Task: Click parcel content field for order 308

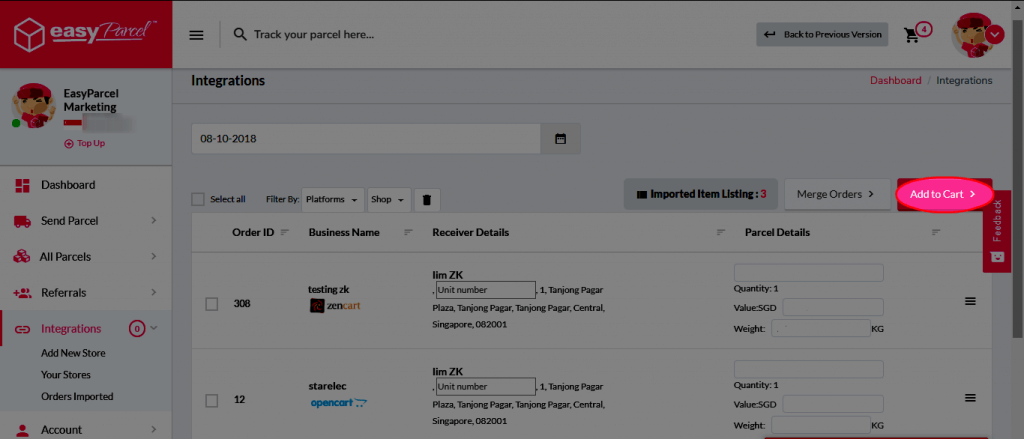Action: pyautogui.click(x=808, y=272)
